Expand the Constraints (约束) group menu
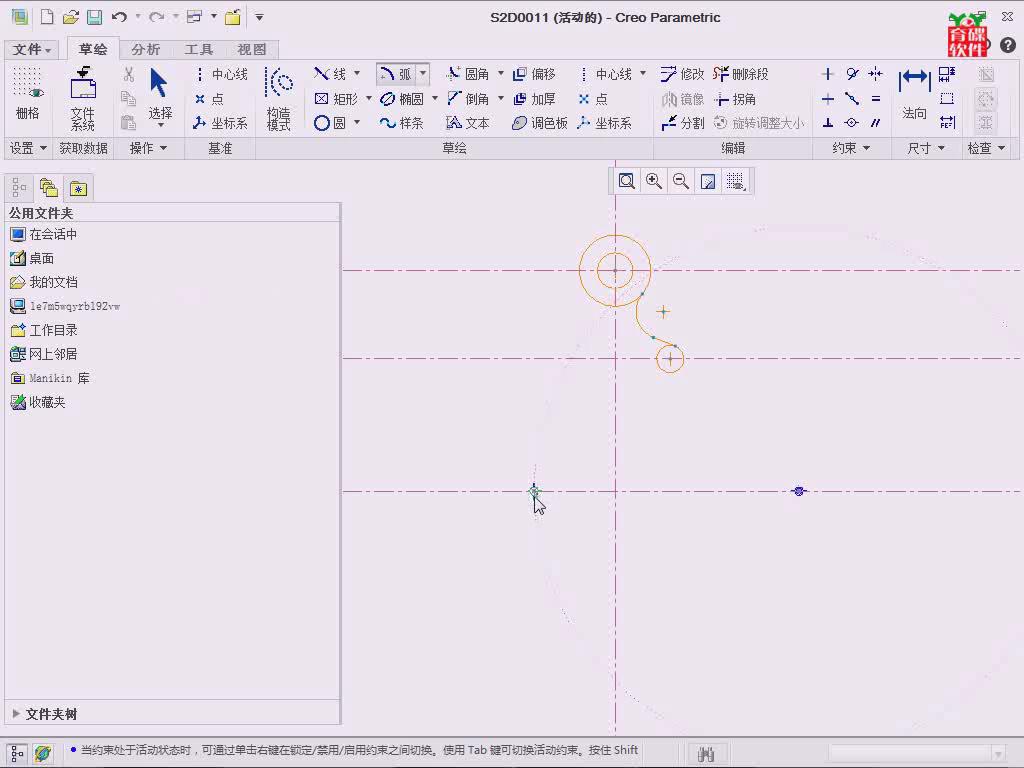Viewport: 1024px width, 768px height. coord(851,148)
